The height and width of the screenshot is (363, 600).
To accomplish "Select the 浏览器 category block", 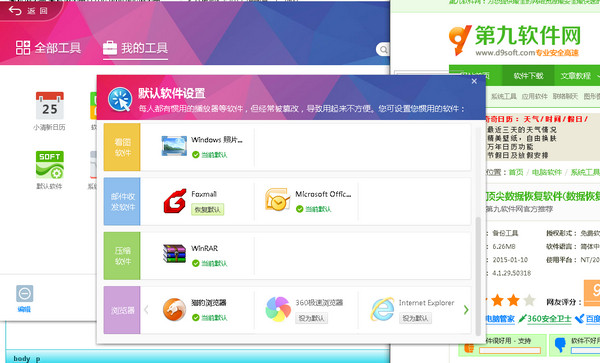I will [122, 310].
